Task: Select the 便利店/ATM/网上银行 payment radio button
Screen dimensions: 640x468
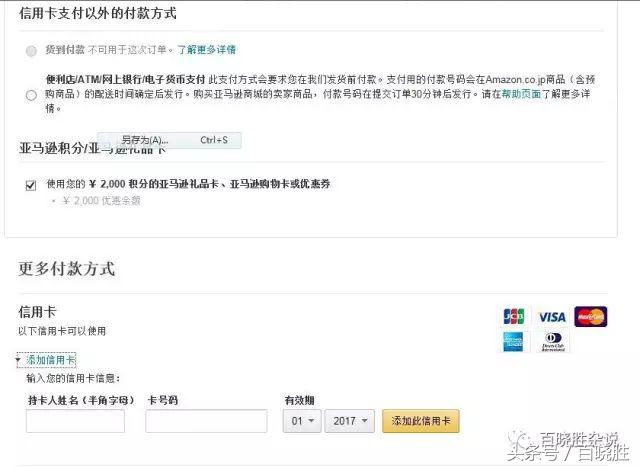Action: coord(32,95)
